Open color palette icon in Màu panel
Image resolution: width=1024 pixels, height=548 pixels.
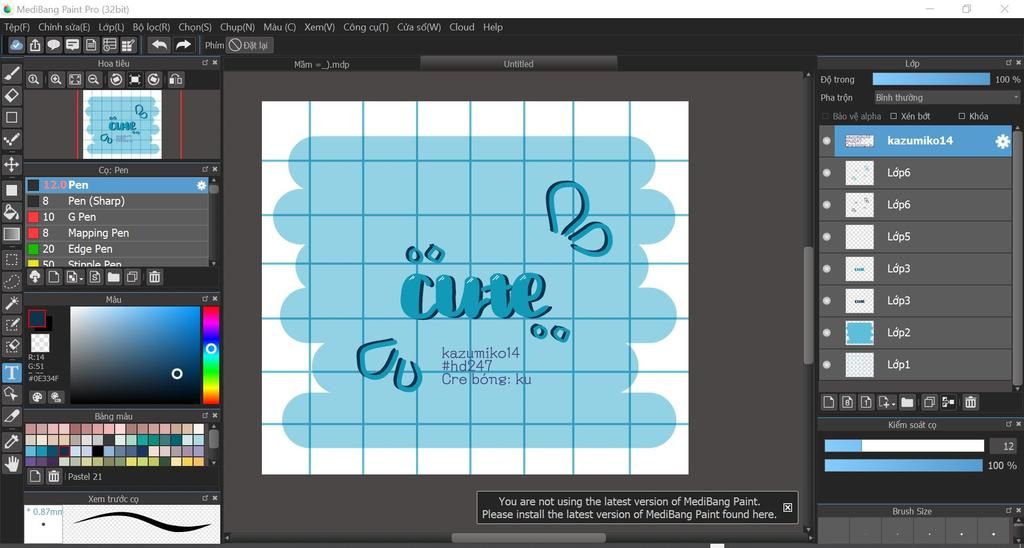[x=37, y=396]
